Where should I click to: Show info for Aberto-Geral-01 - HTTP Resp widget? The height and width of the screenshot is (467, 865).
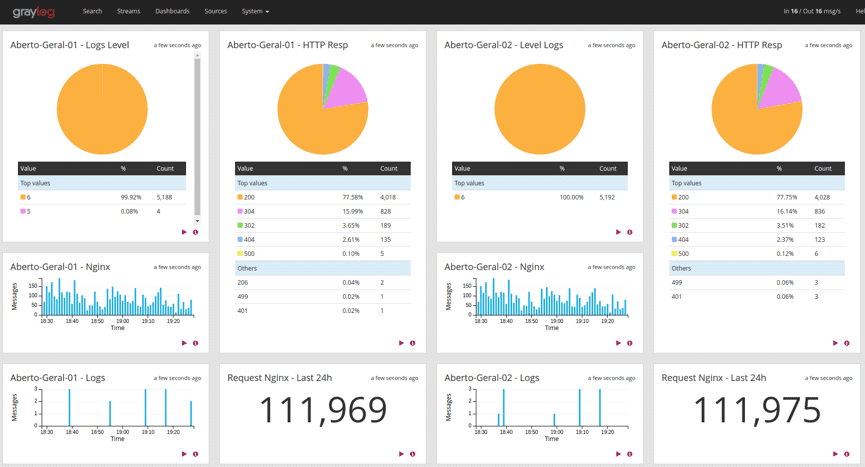[413, 343]
